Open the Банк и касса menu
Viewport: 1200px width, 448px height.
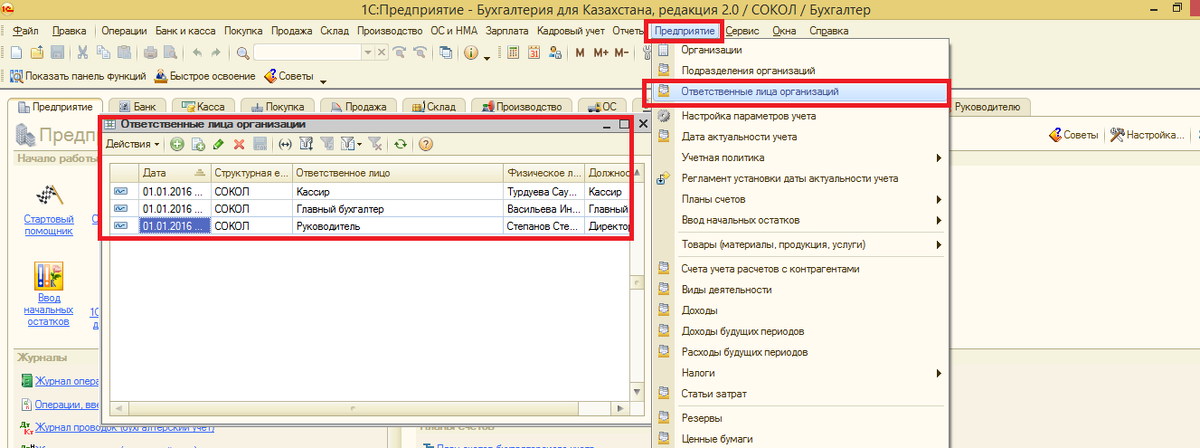click(x=186, y=31)
